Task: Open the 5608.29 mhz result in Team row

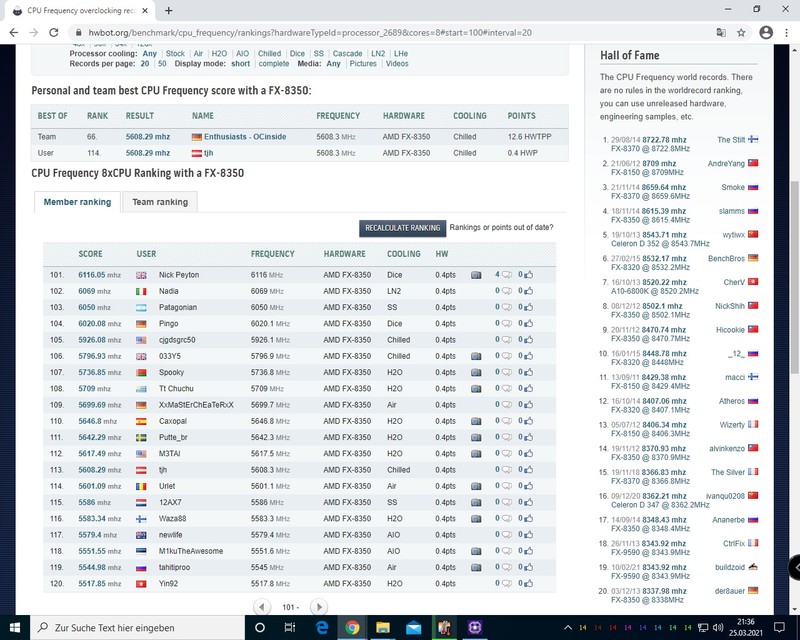Action: tap(148, 137)
